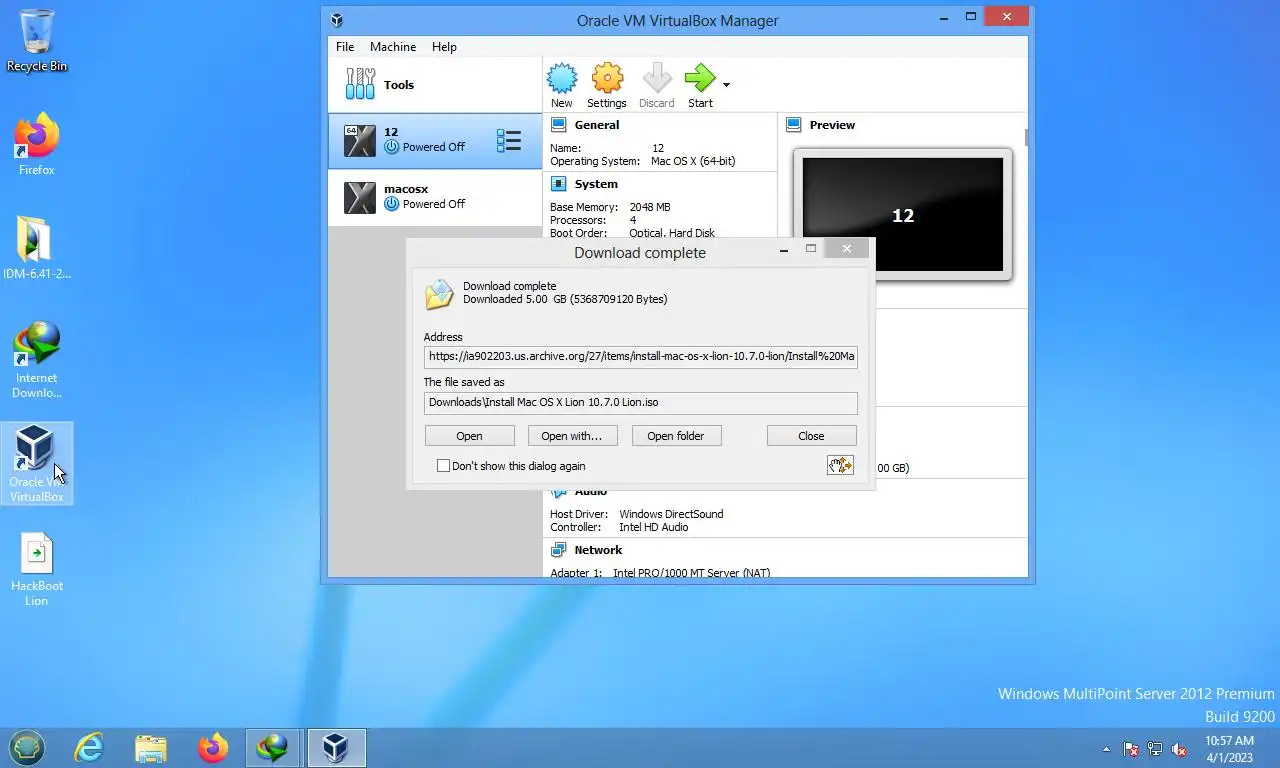Click the network tray icon
Viewport: 1280px width, 768px height.
click(1155, 749)
